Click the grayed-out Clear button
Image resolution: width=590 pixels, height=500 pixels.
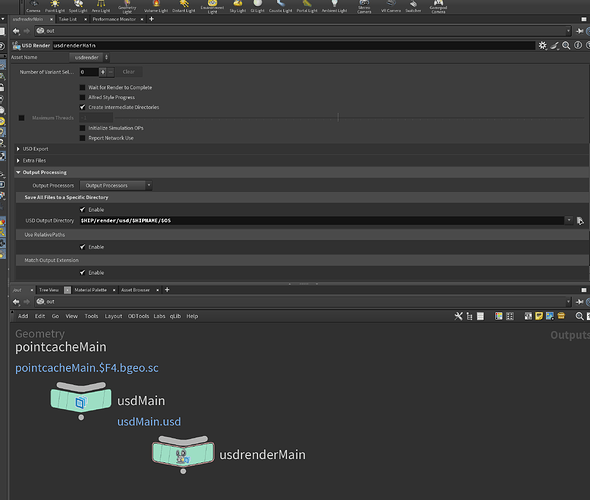(x=128, y=72)
